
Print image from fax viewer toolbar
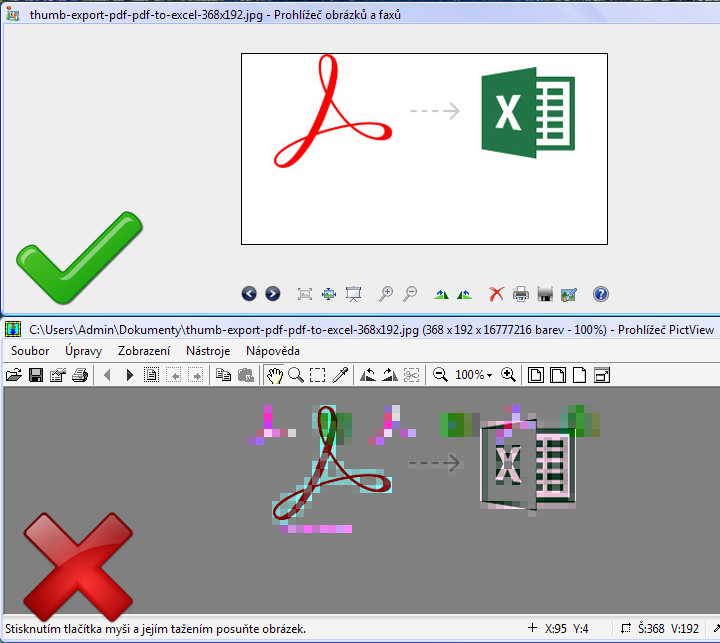(521, 294)
